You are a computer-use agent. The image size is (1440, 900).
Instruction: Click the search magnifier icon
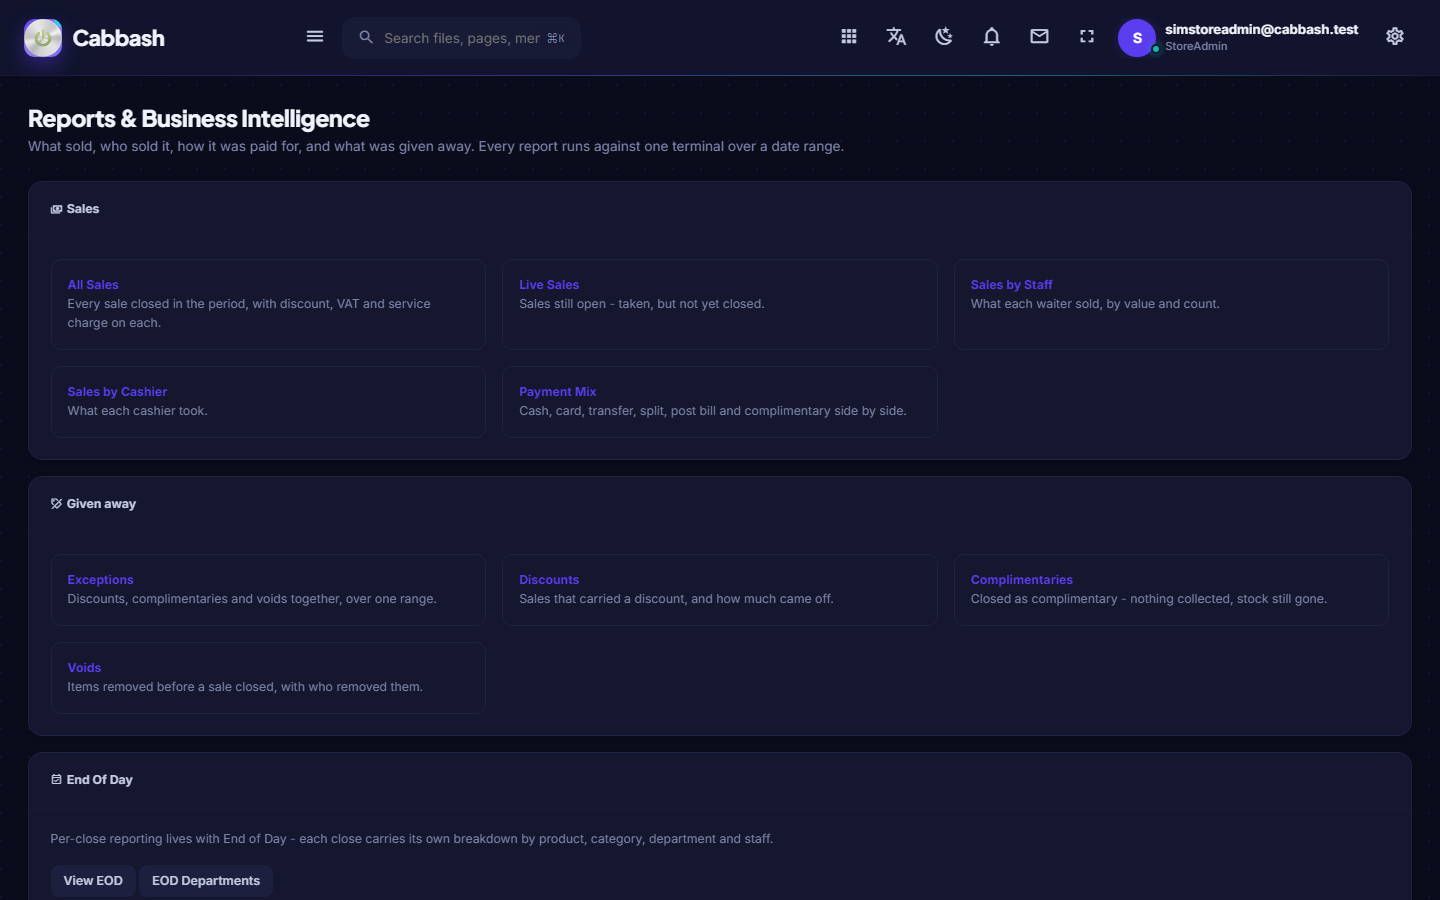pyautogui.click(x=366, y=37)
